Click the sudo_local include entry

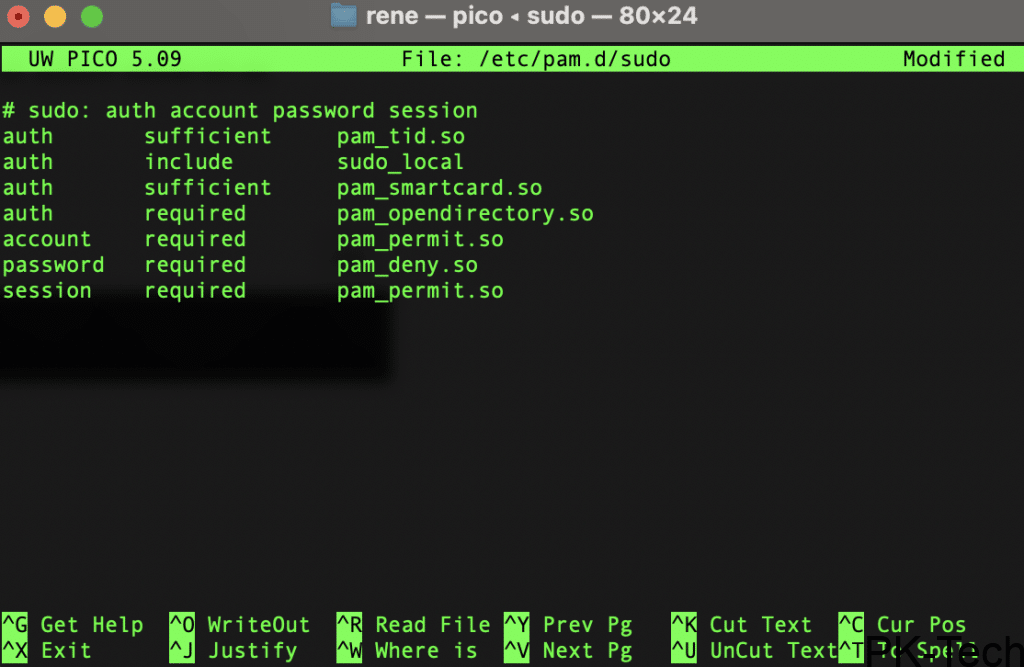tap(400, 162)
